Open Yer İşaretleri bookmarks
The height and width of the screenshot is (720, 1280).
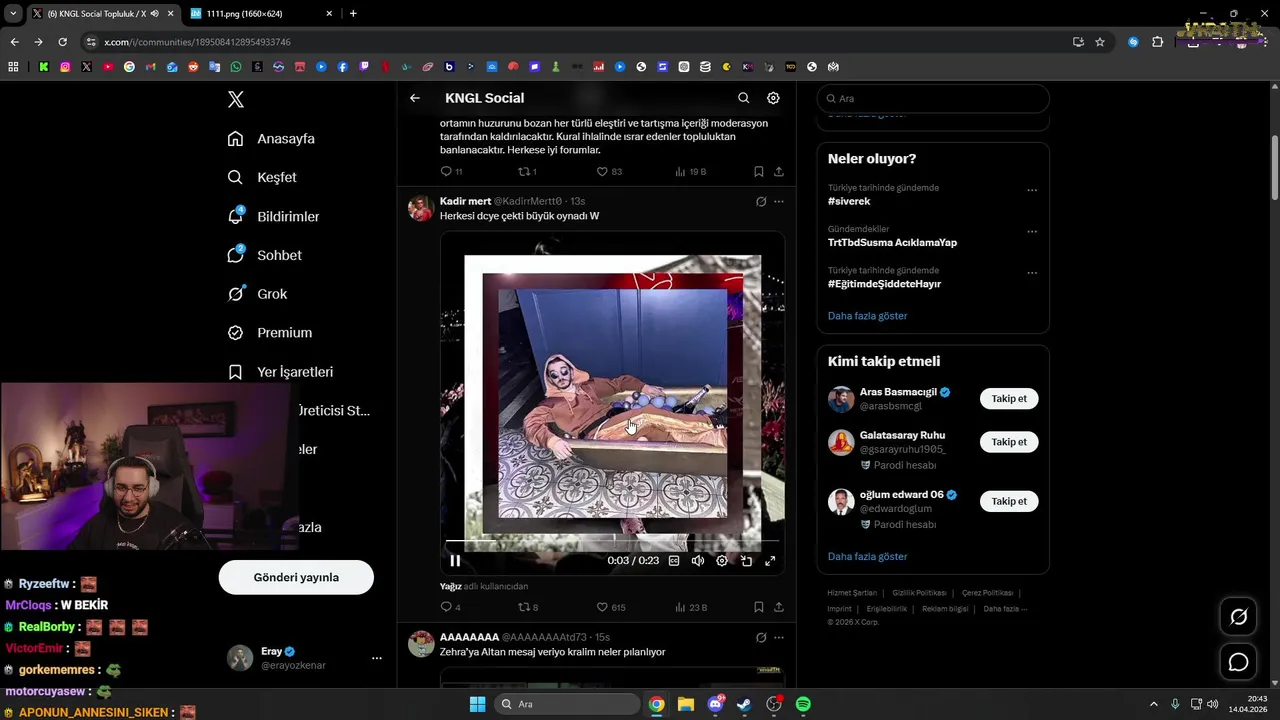(280, 372)
